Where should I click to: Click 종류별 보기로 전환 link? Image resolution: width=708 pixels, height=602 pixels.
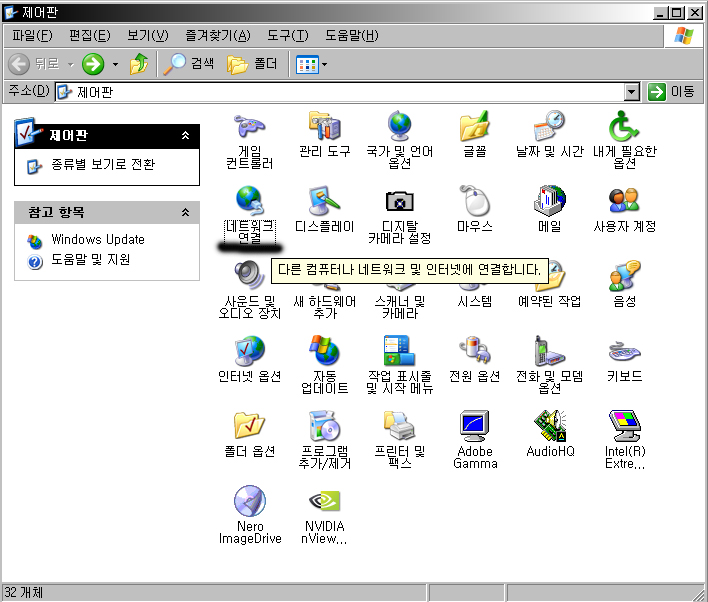pos(103,164)
